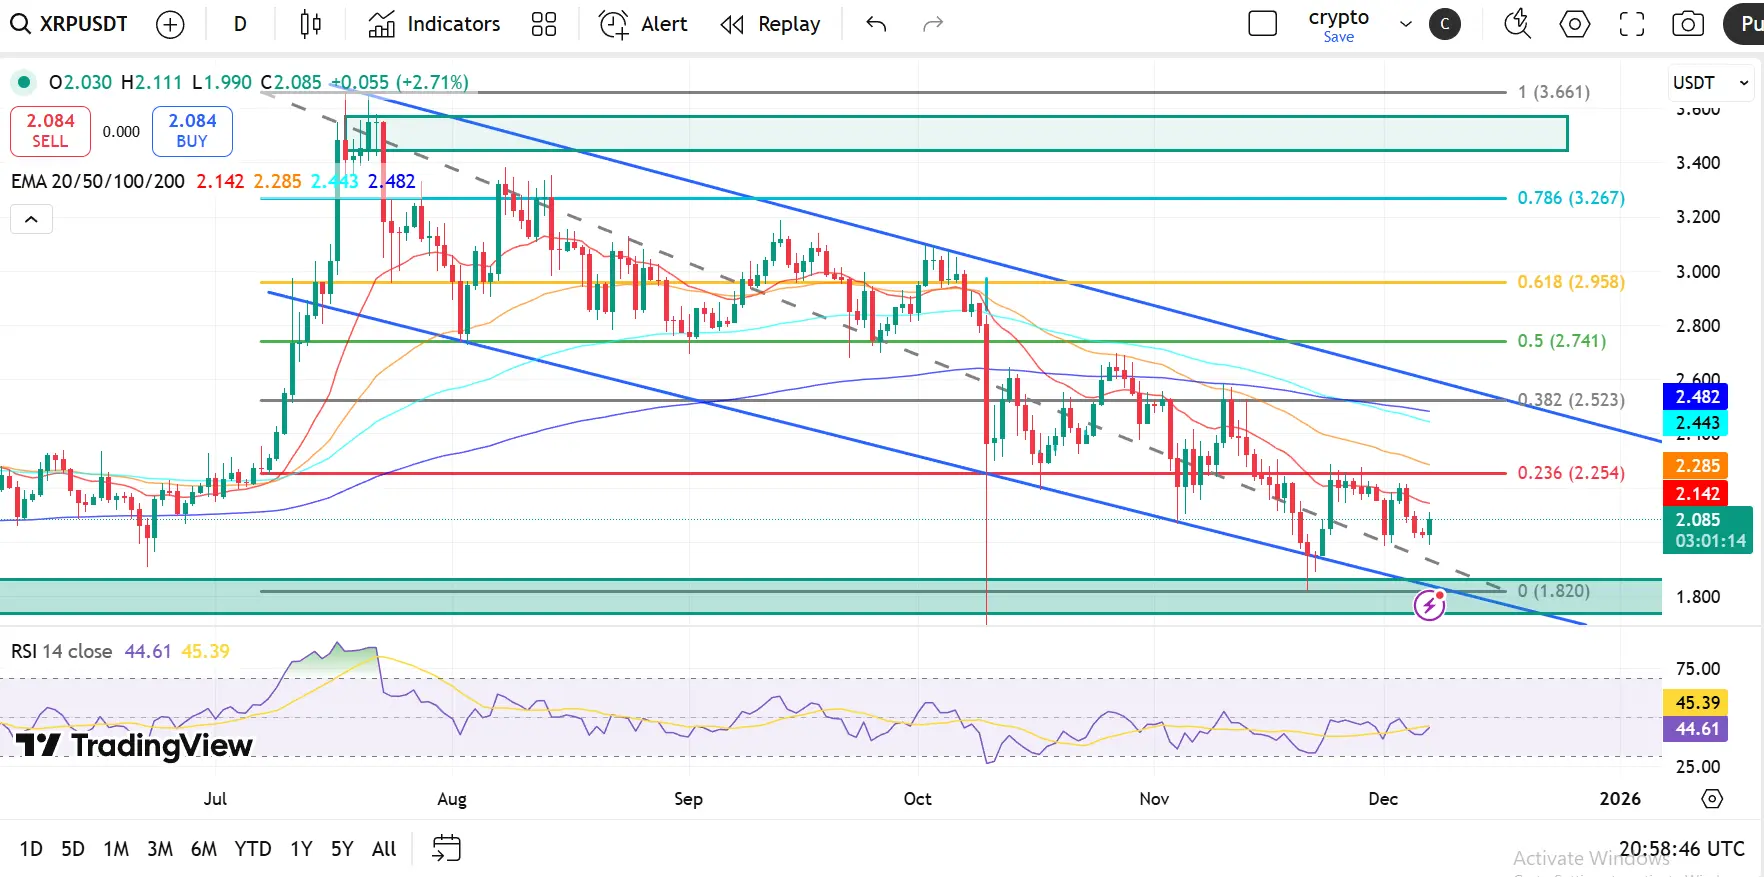1764x877 pixels.
Task: Select 3M date range
Action: (160, 849)
